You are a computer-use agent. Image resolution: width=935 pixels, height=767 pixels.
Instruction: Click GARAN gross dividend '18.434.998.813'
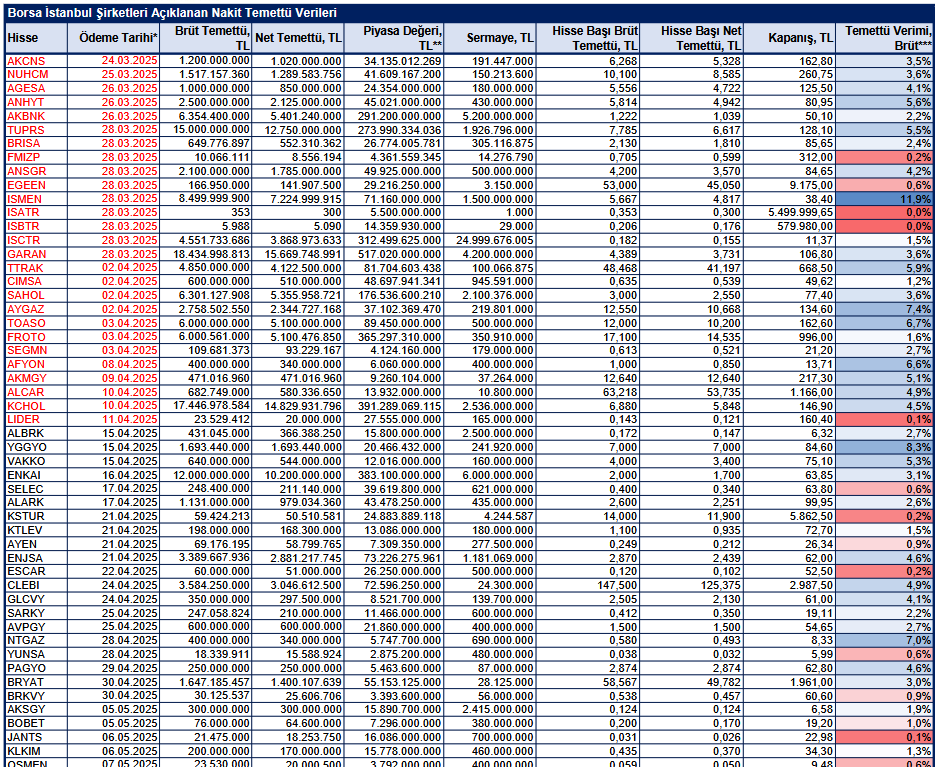click(x=212, y=253)
